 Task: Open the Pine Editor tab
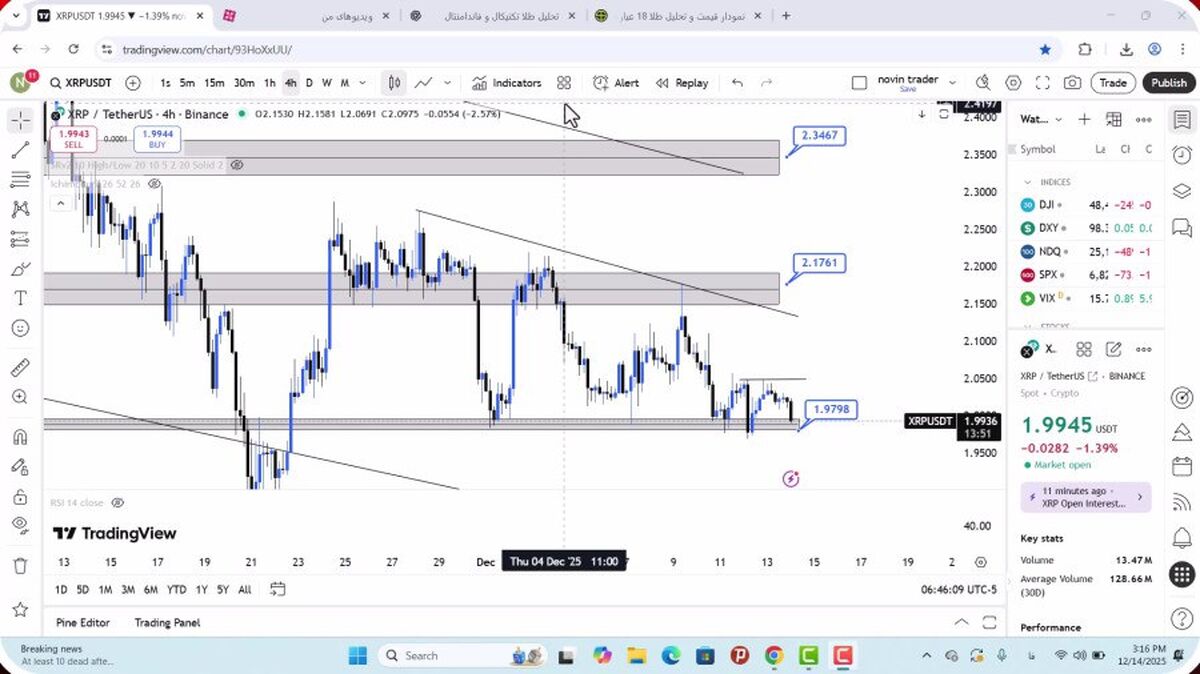(x=83, y=622)
